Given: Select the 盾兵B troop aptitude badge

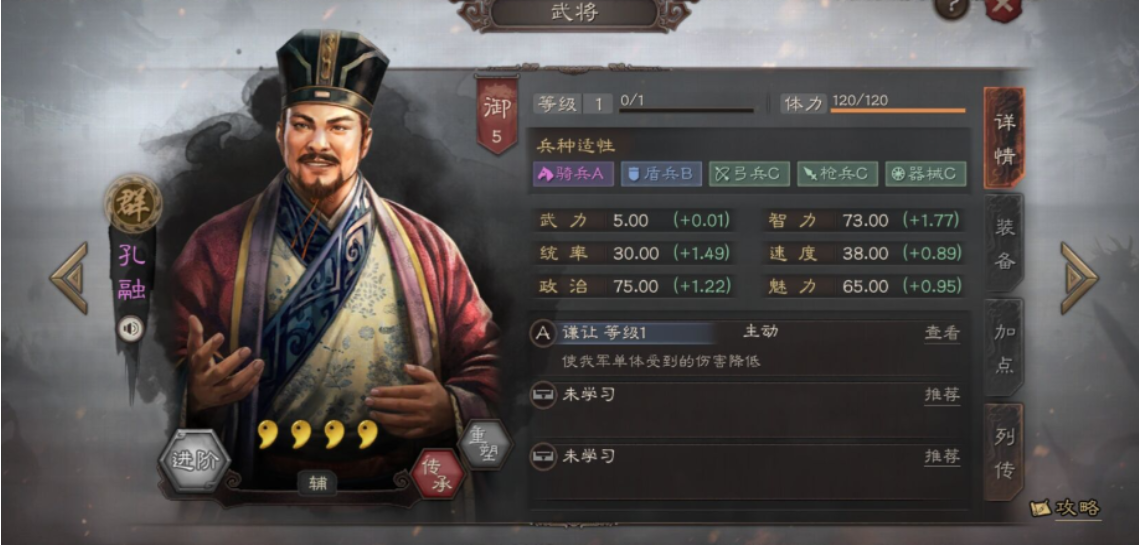Looking at the screenshot, I should [x=661, y=174].
